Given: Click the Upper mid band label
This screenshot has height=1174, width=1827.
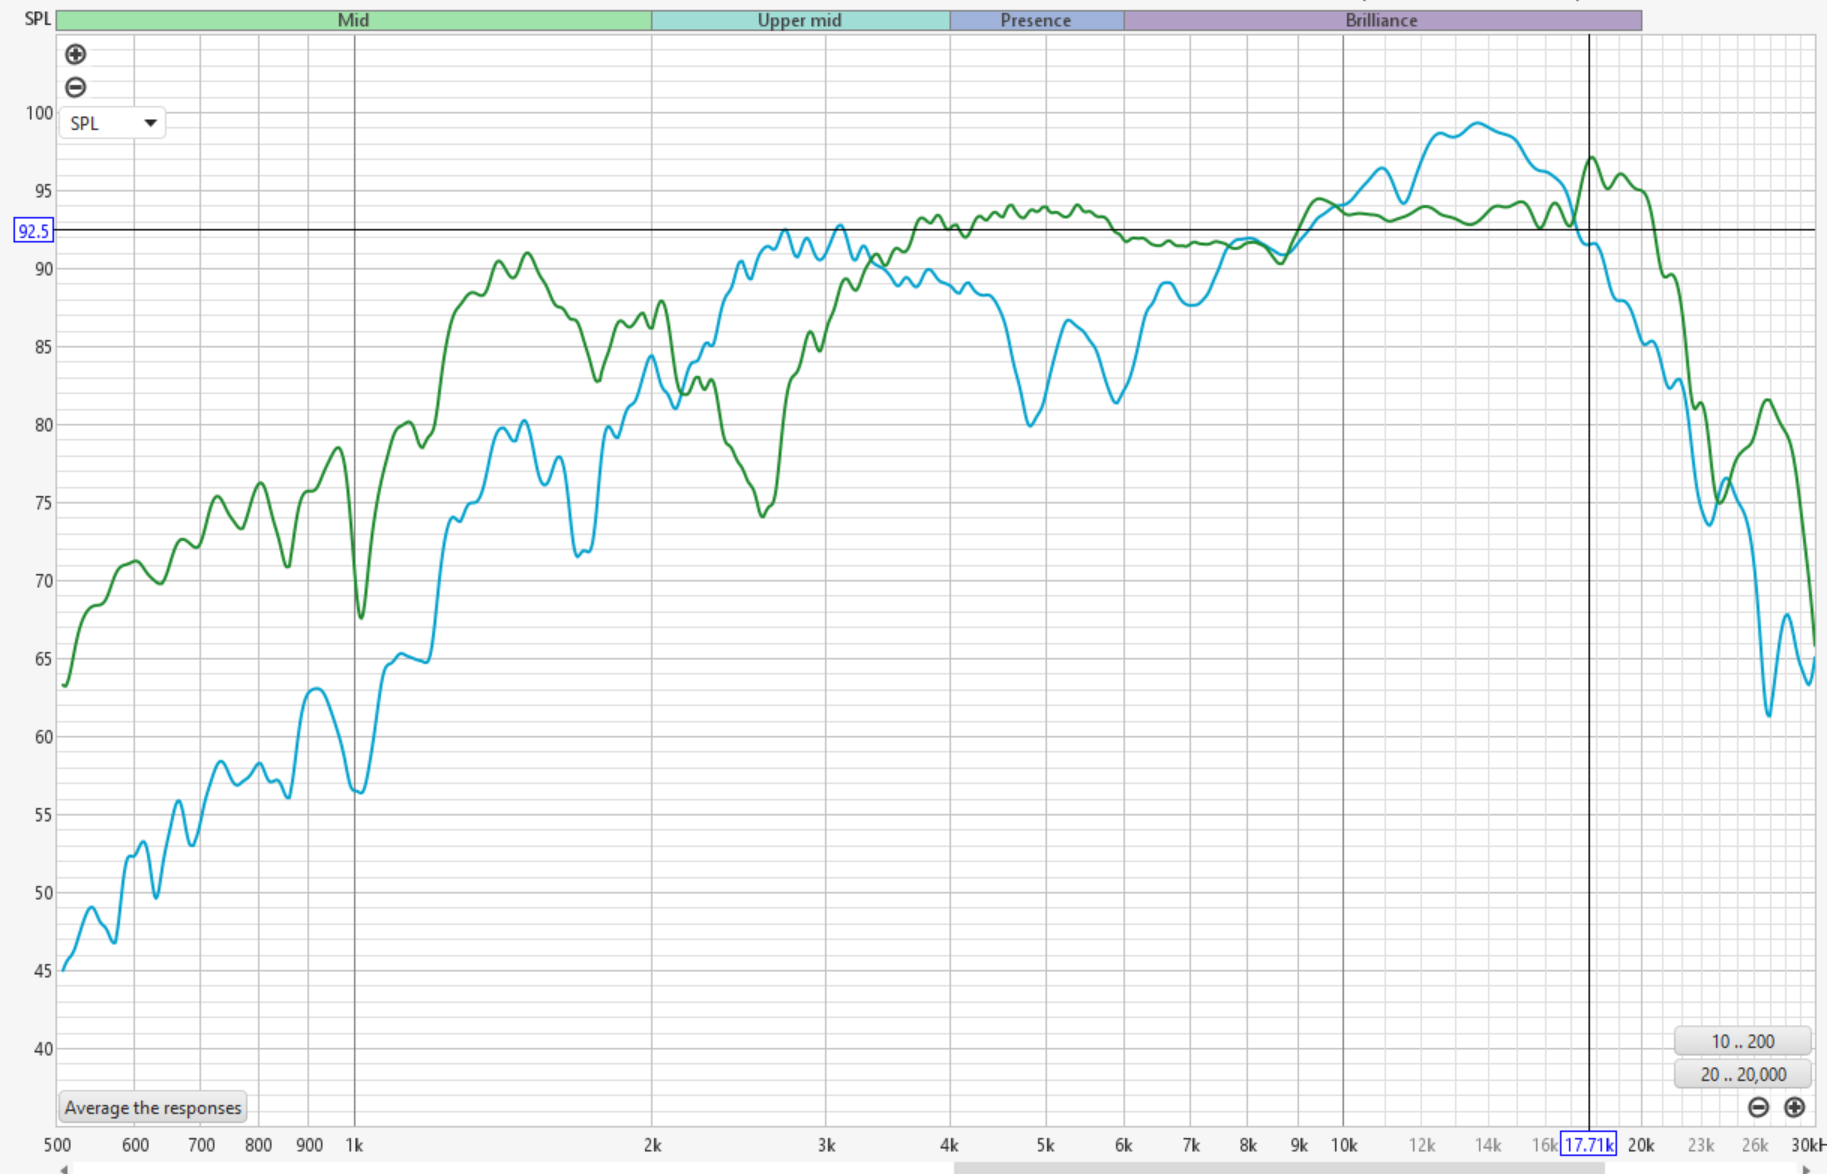Looking at the screenshot, I should click(800, 20).
